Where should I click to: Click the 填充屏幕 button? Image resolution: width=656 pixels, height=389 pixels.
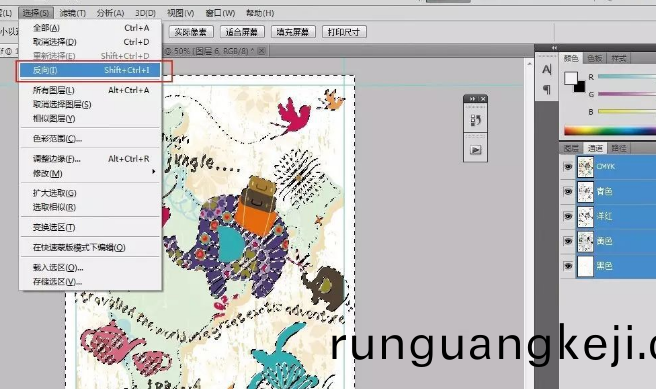(293, 32)
